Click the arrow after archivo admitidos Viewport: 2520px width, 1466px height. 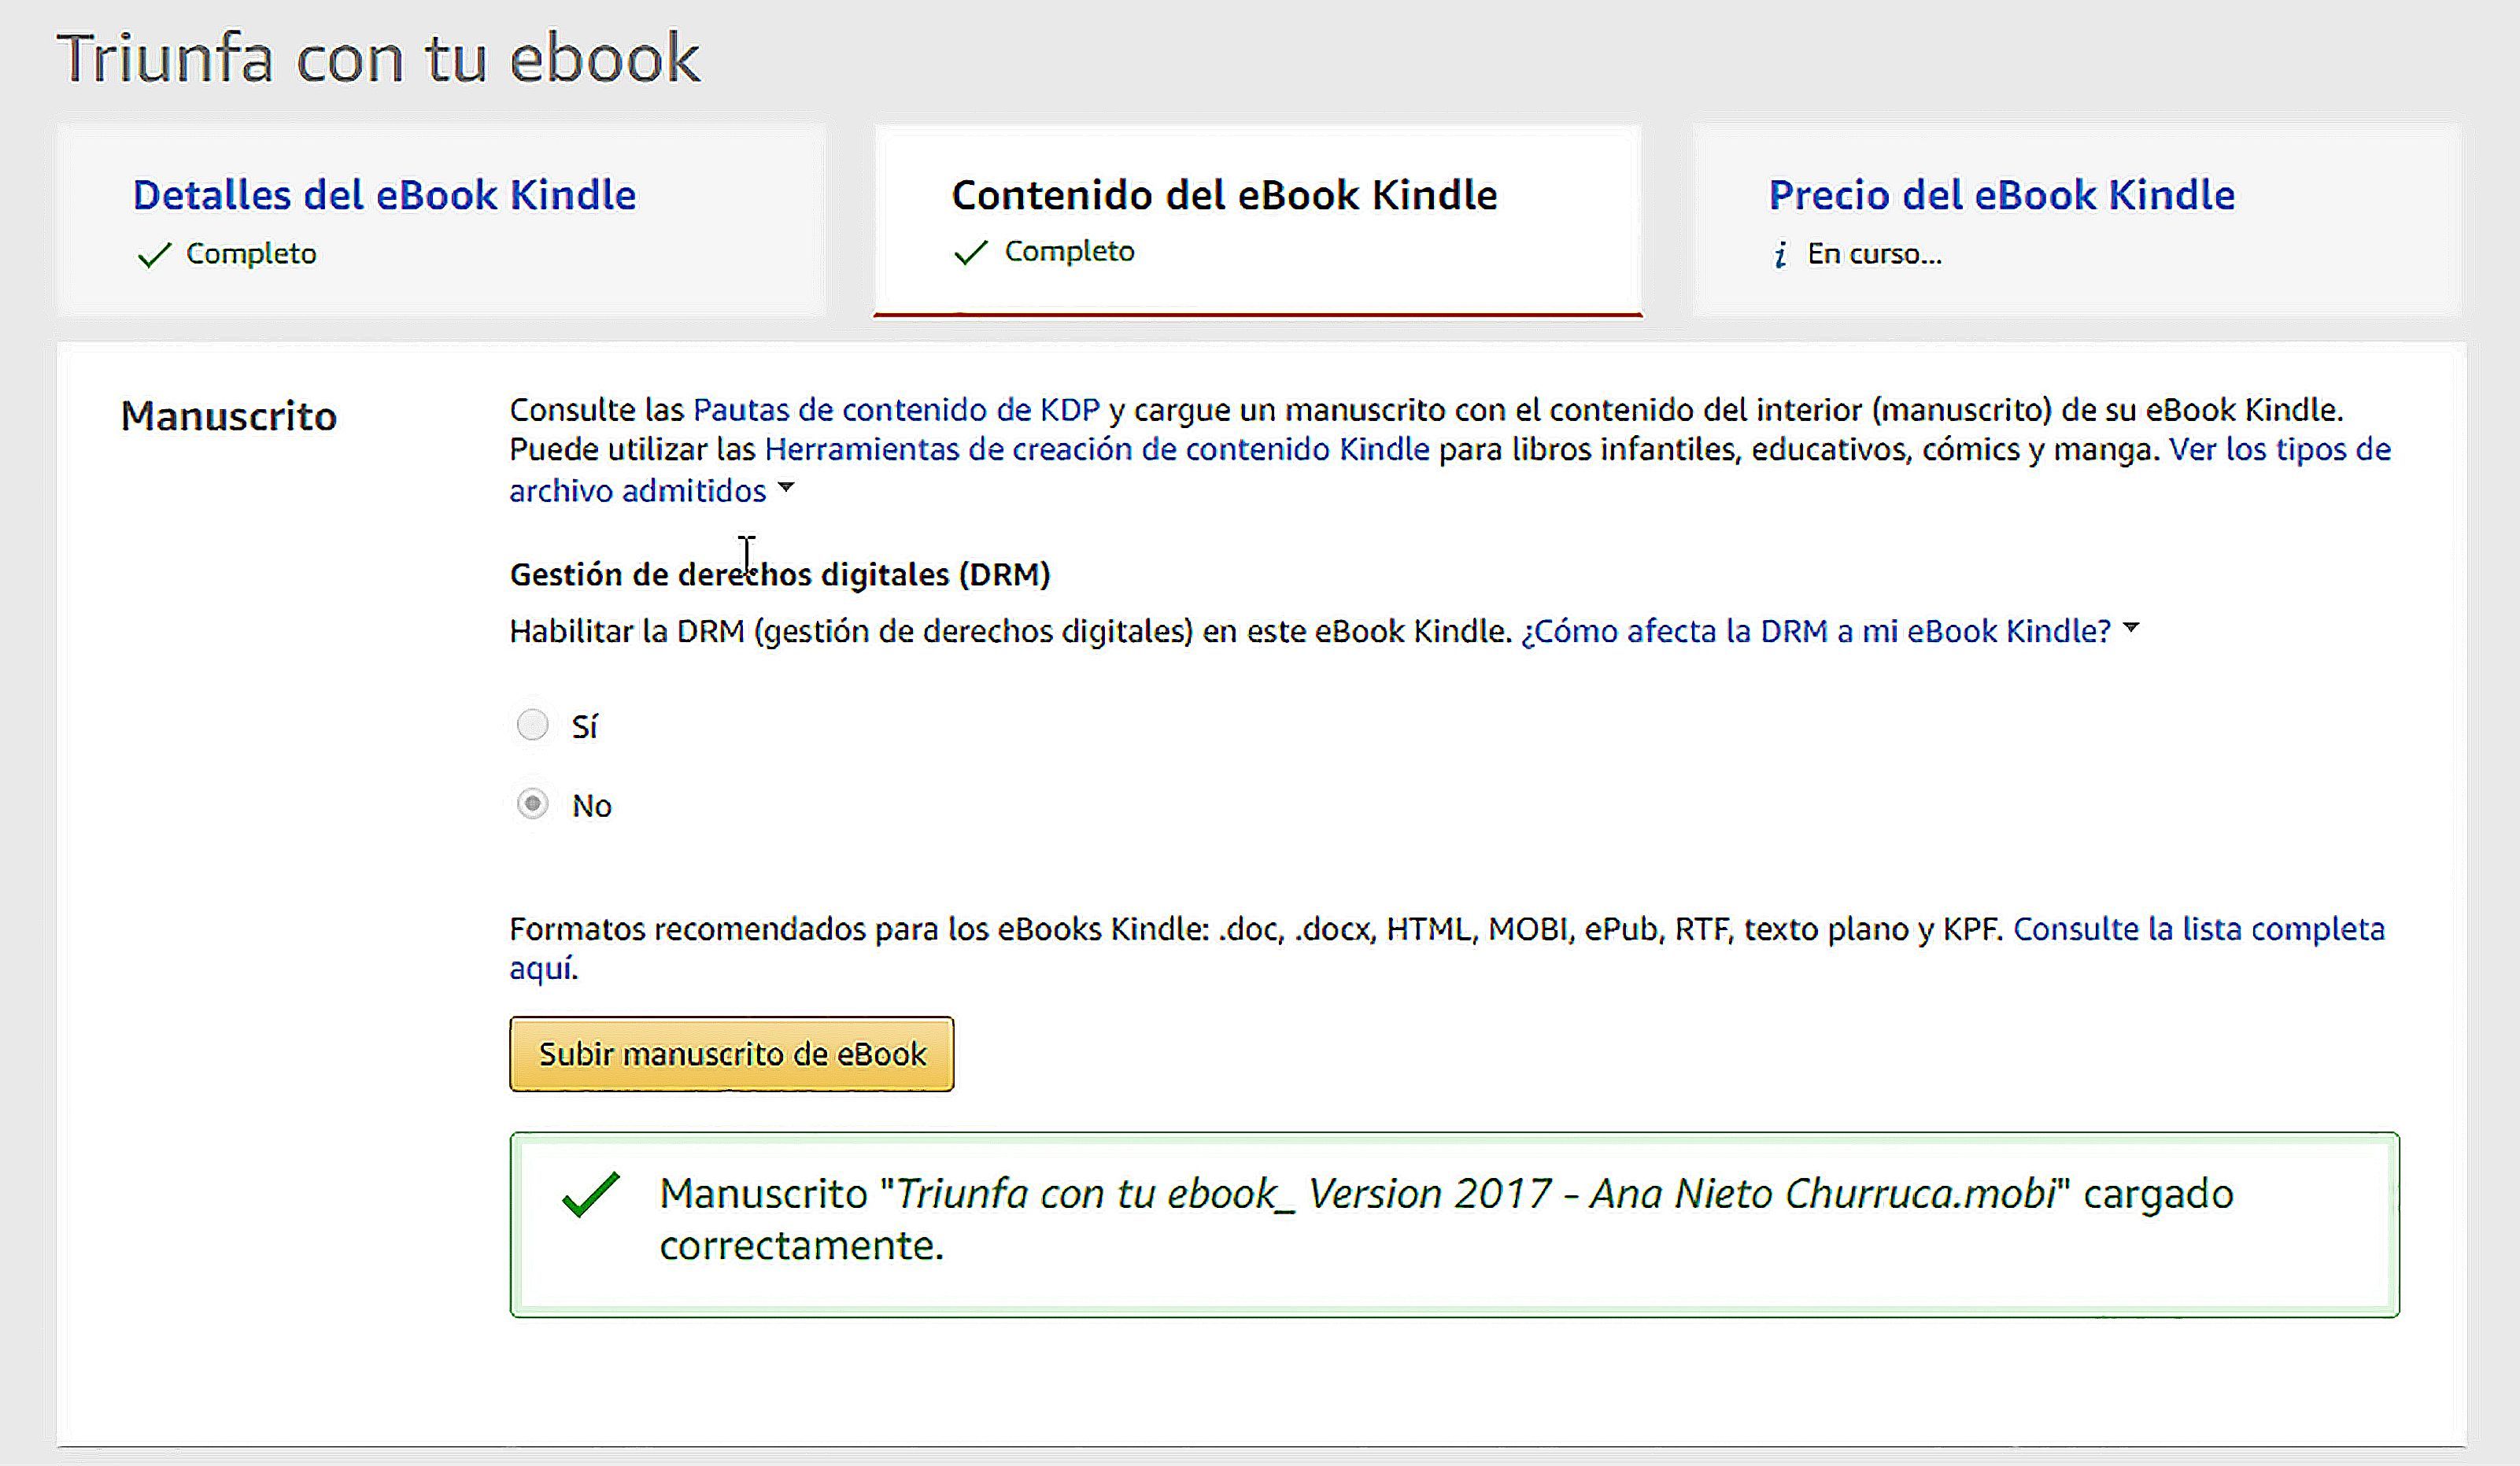(786, 488)
